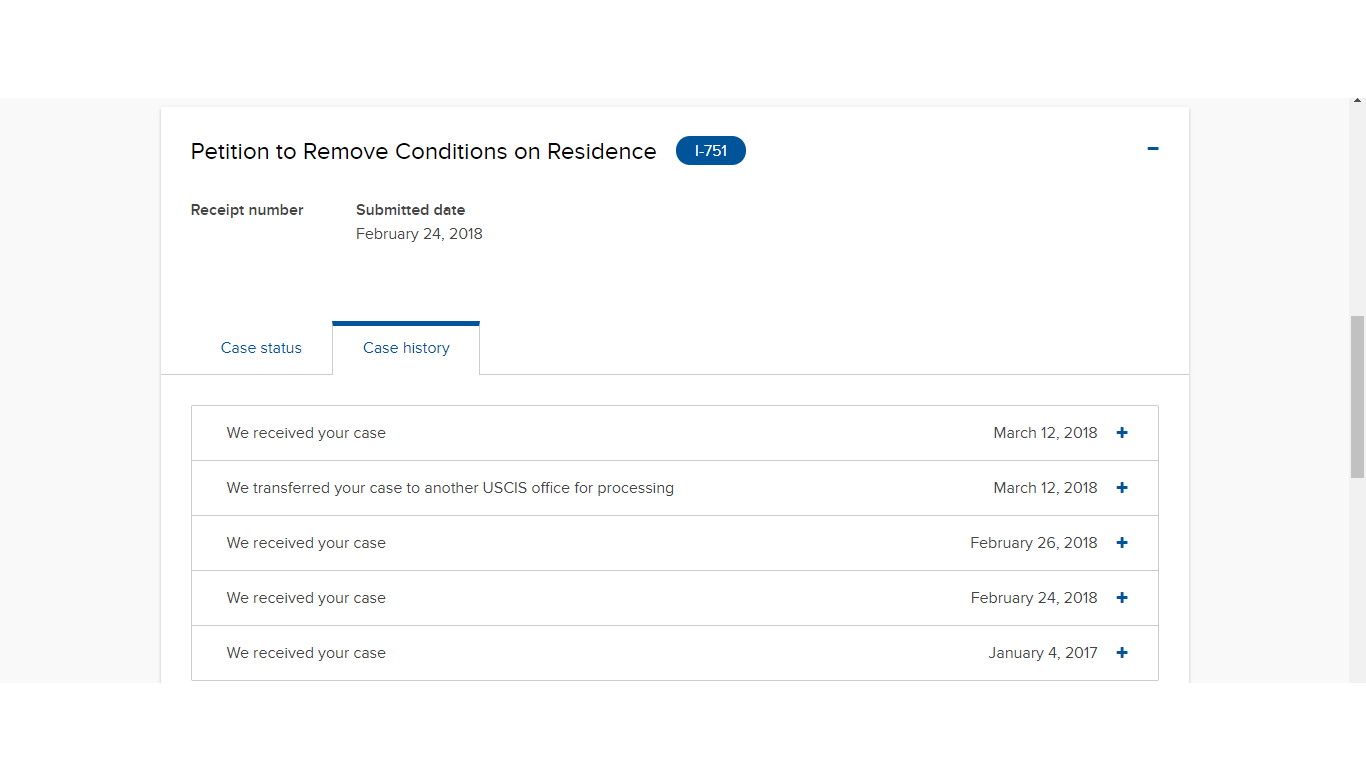This screenshot has height=768, width=1366.
Task: Select the Case history tab
Action: [x=406, y=348]
